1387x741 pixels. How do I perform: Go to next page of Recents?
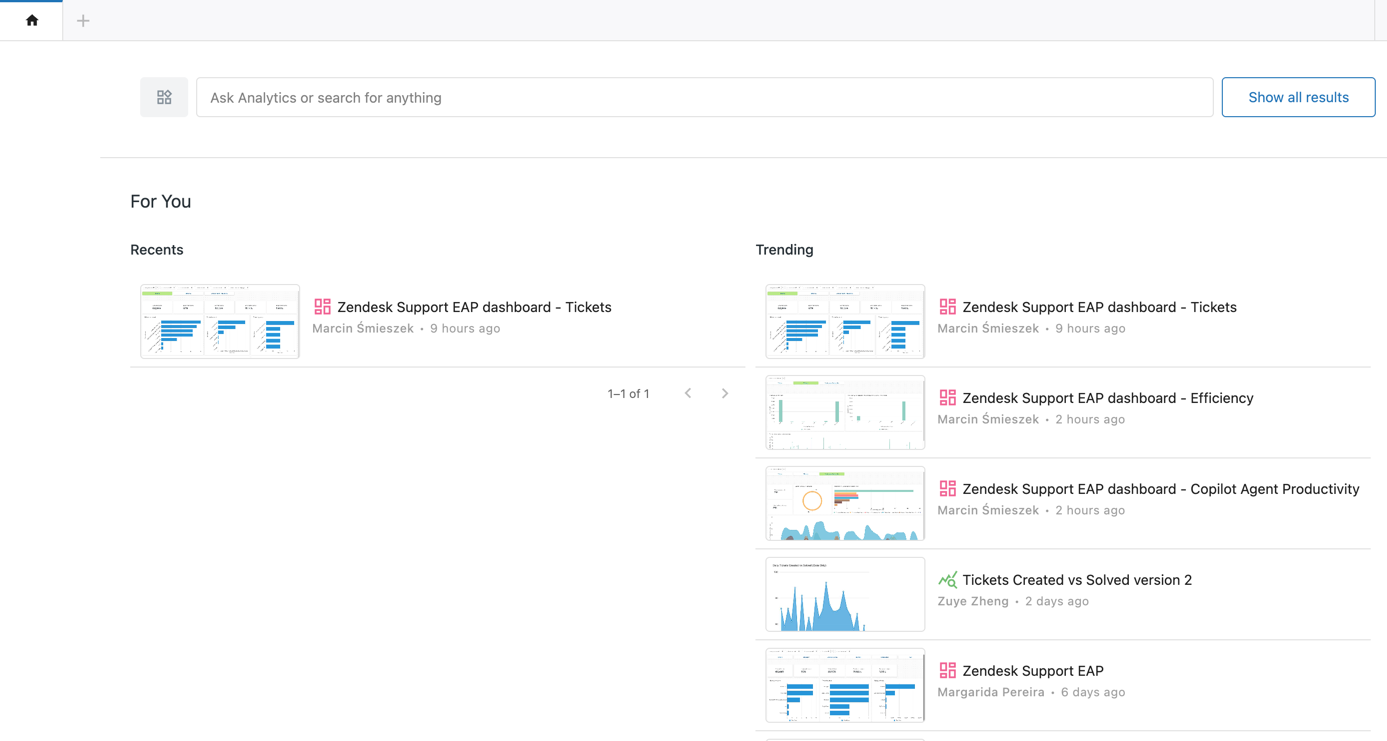[725, 393]
